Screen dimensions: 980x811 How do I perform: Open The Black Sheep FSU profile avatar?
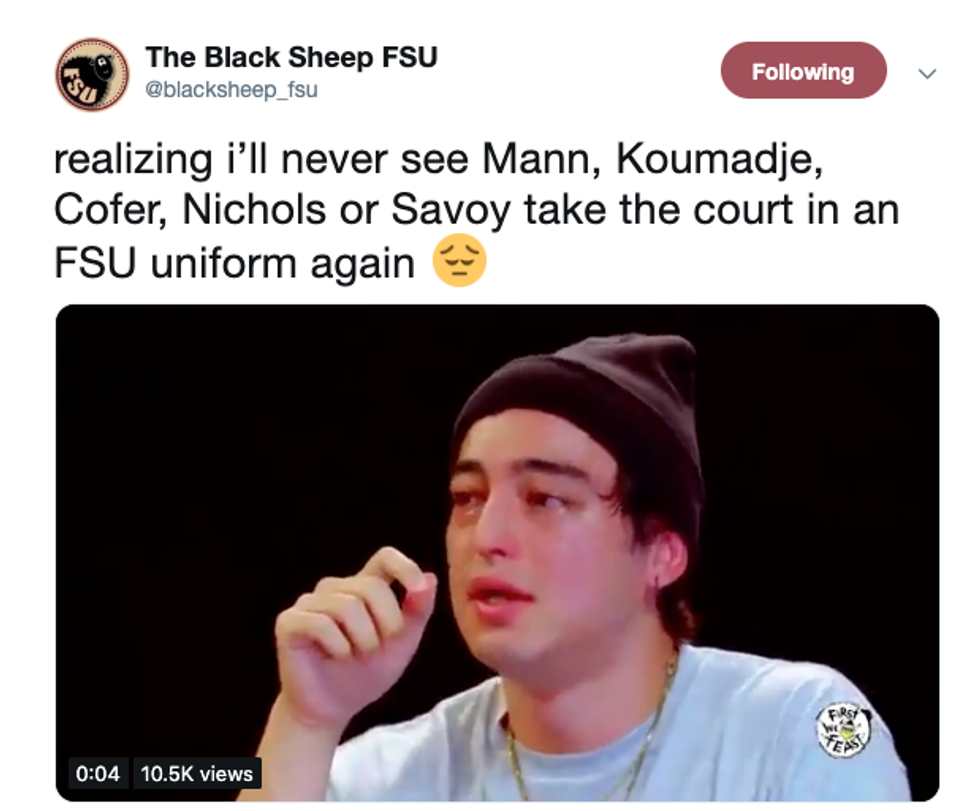point(91,74)
